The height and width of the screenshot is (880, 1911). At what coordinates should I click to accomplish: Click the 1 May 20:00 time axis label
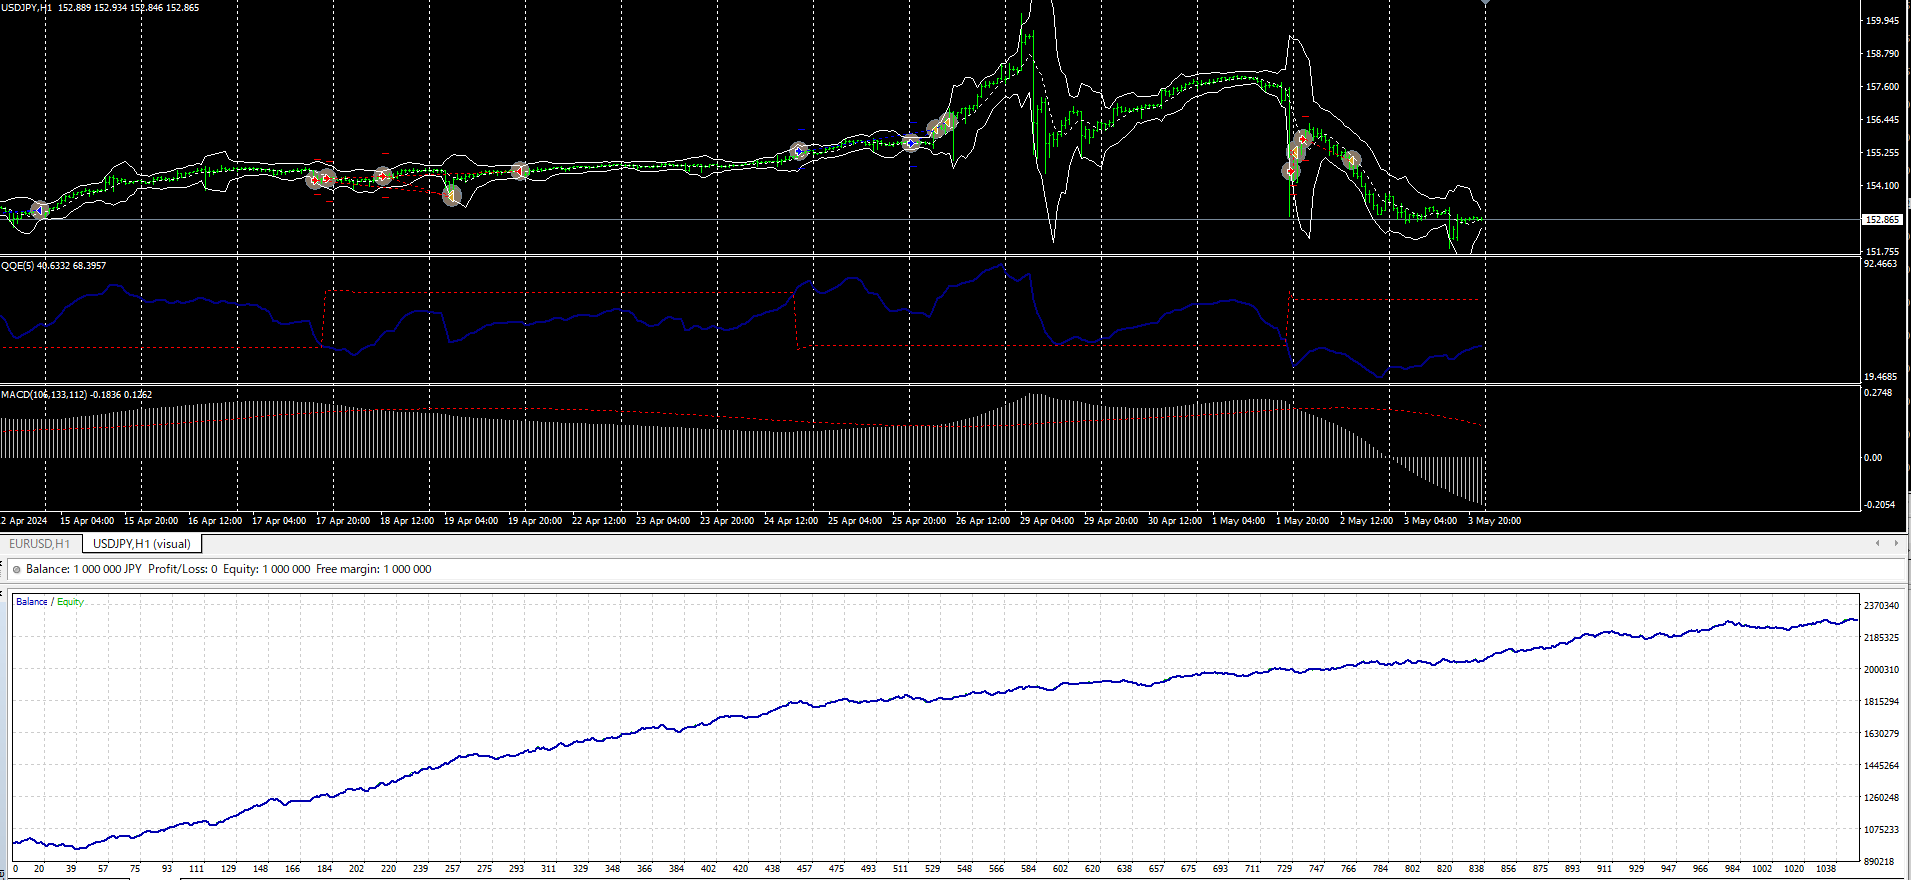(x=1302, y=521)
